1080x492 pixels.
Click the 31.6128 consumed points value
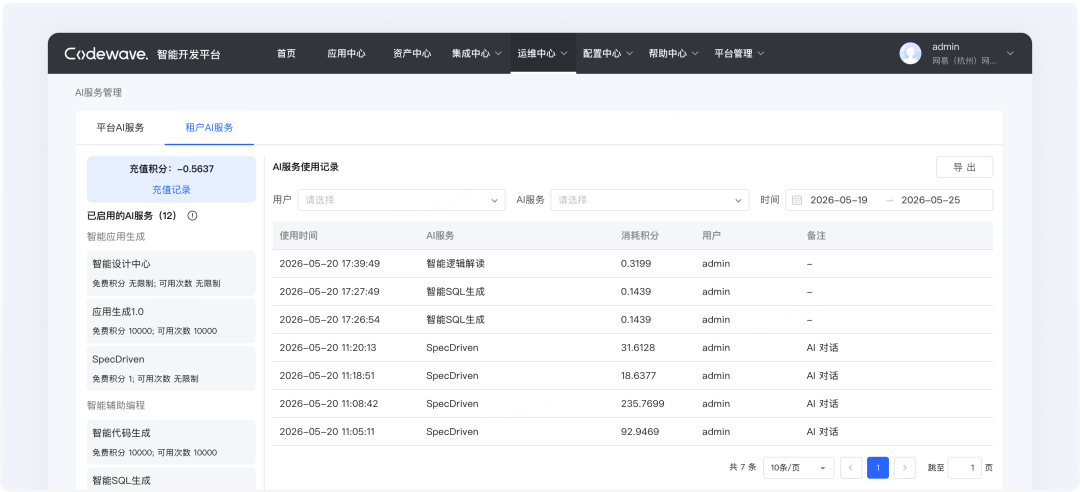[x=638, y=348]
